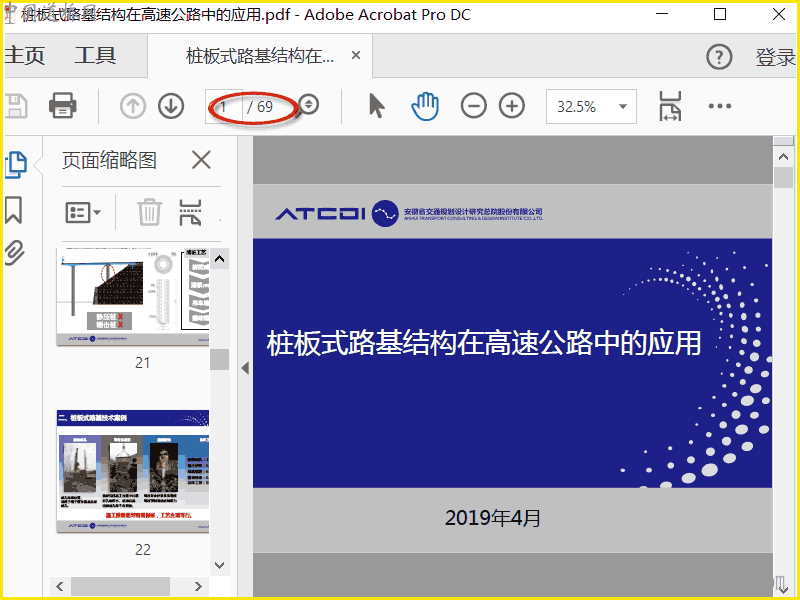Click document vertical scrollbar thumb
This screenshot has width=800, height=600.
click(x=783, y=178)
